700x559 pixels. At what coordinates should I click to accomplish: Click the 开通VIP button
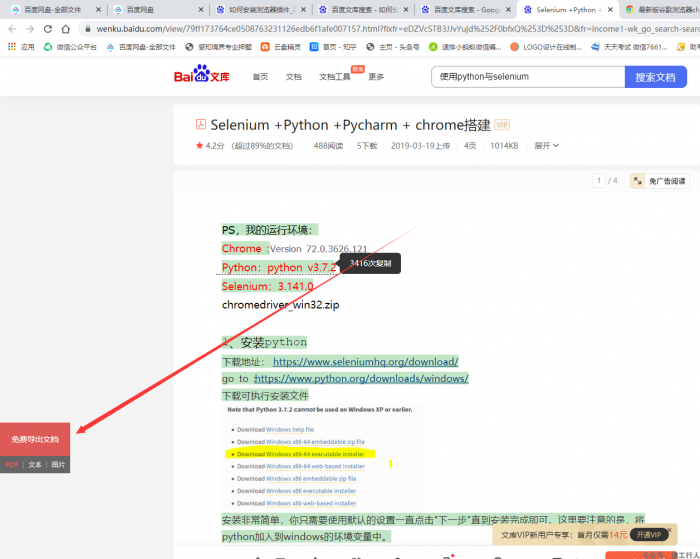(x=649, y=534)
